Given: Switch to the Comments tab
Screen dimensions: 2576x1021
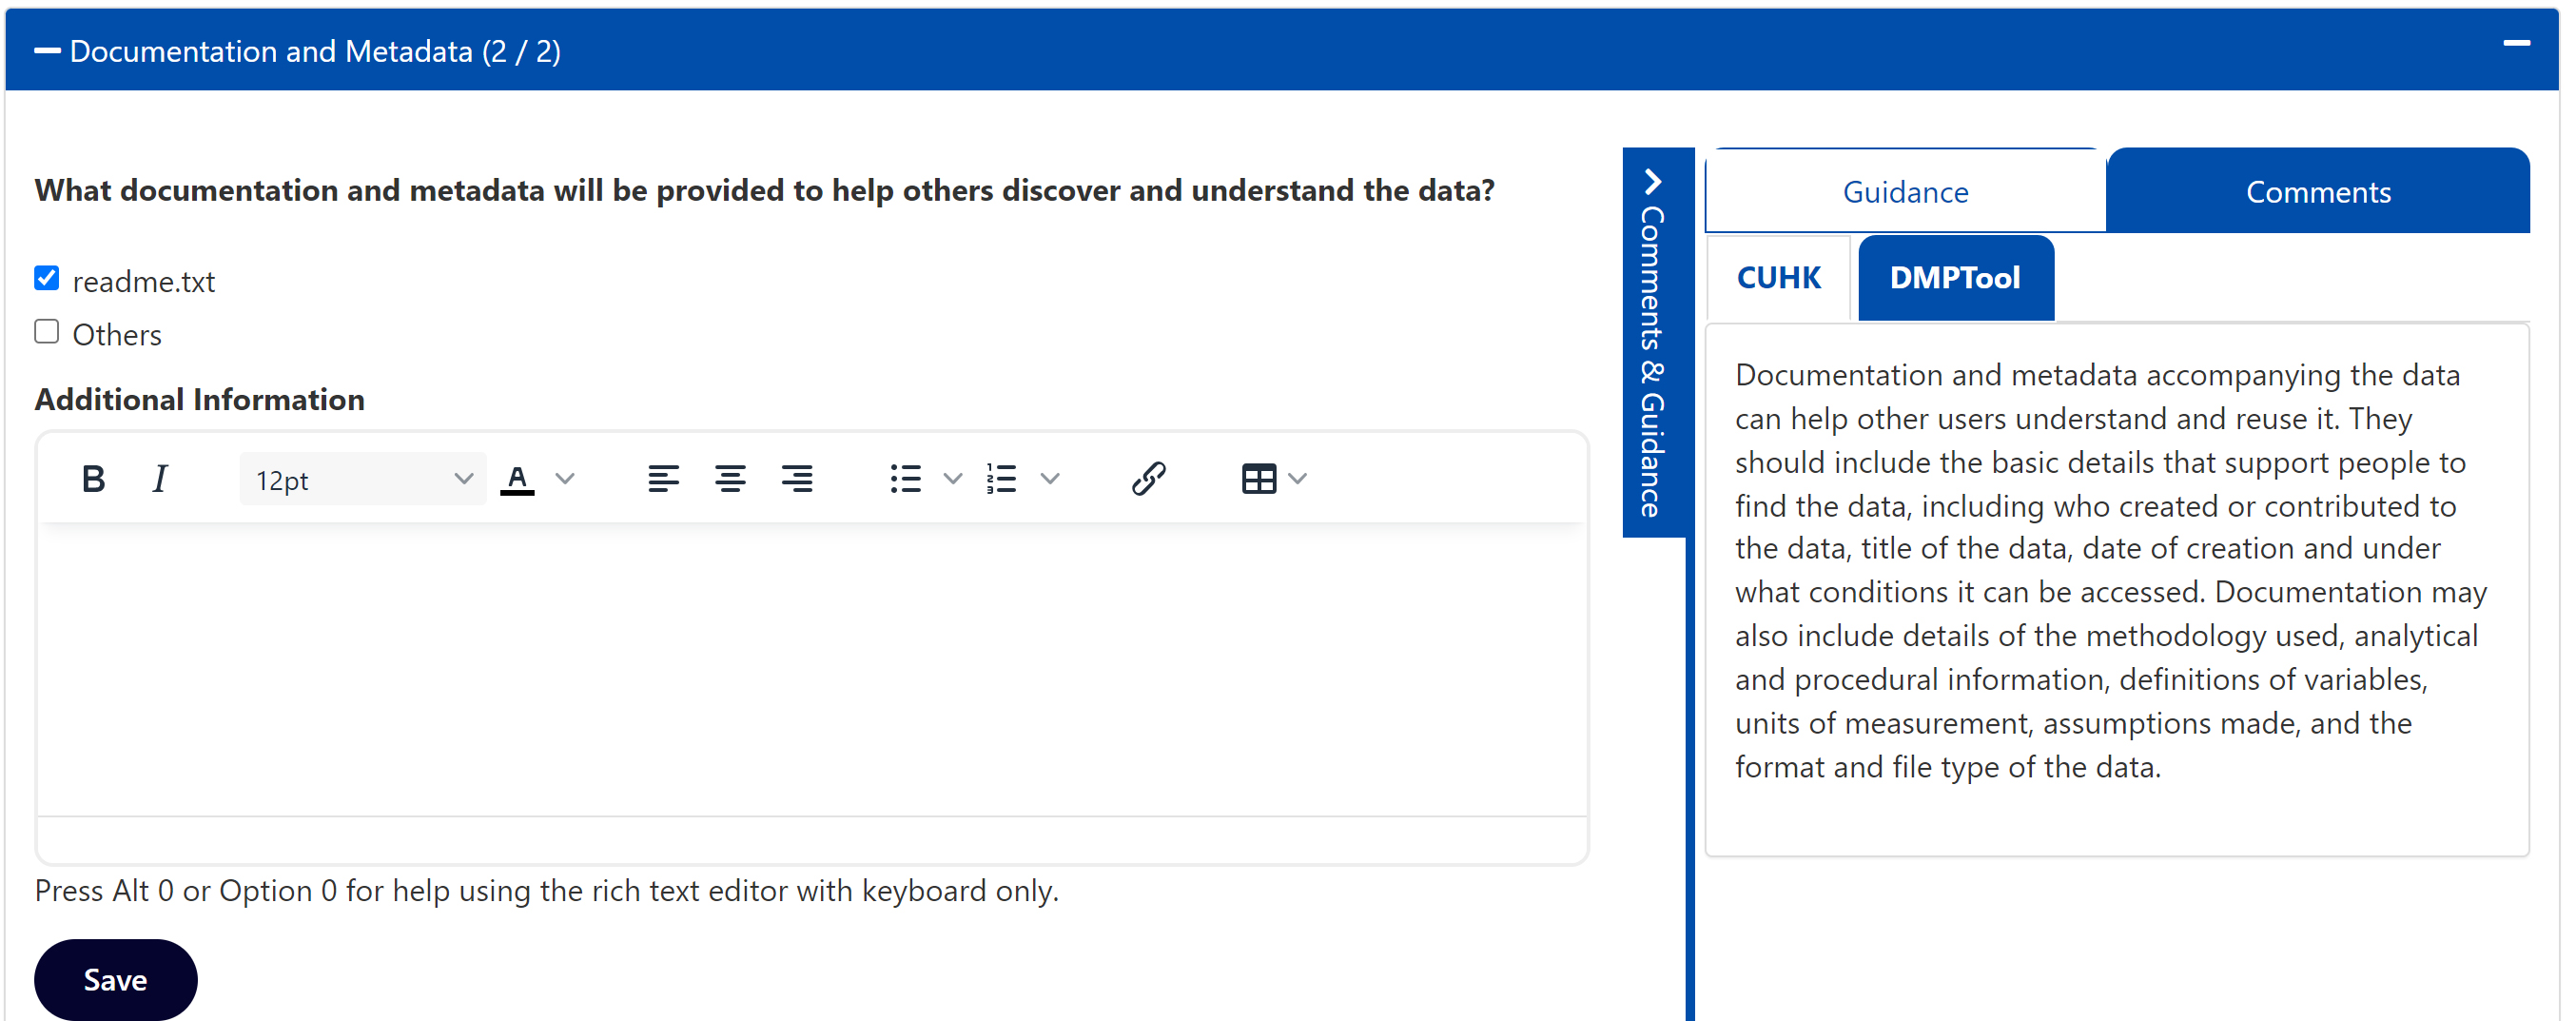Looking at the screenshot, I should (x=2316, y=192).
